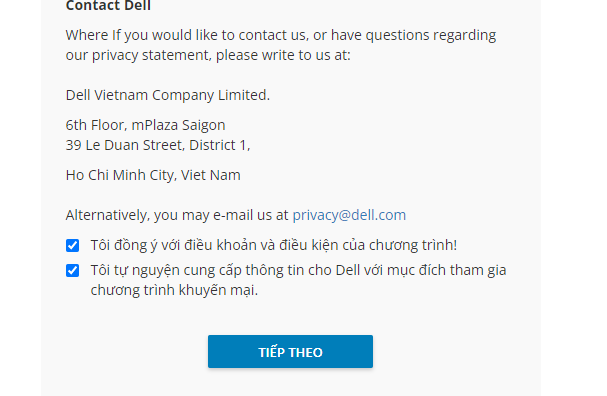Uncheck the 'Tôi đồng ý với điều khoản' checkbox

(x=72, y=245)
